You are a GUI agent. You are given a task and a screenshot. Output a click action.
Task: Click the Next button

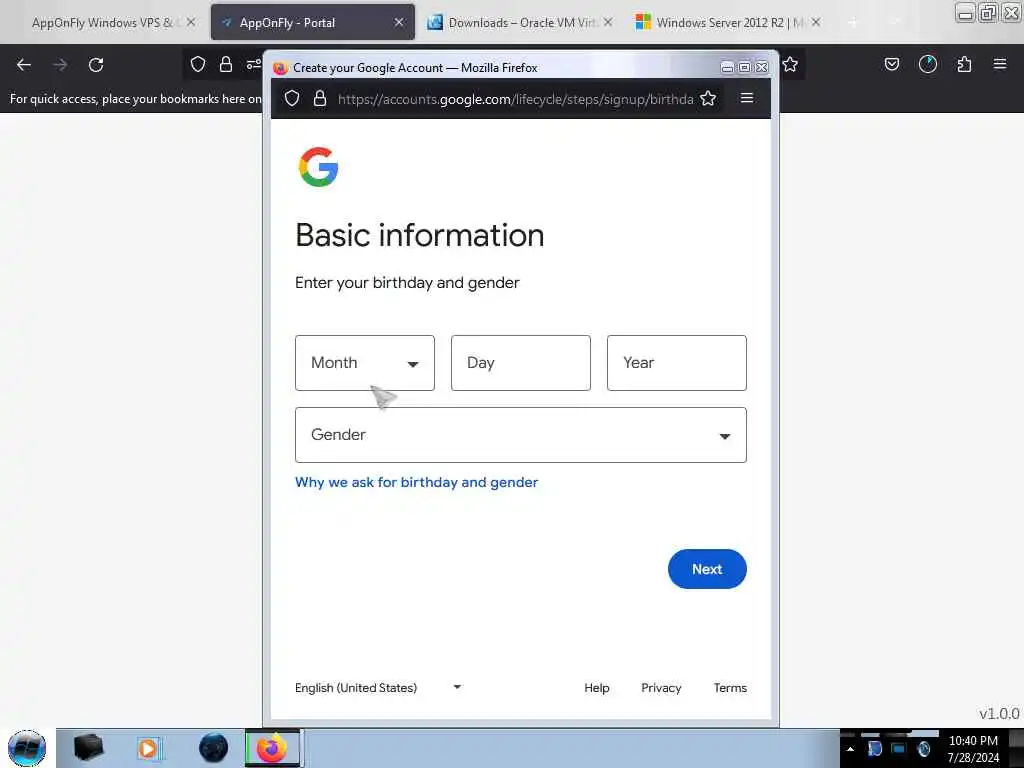click(707, 569)
